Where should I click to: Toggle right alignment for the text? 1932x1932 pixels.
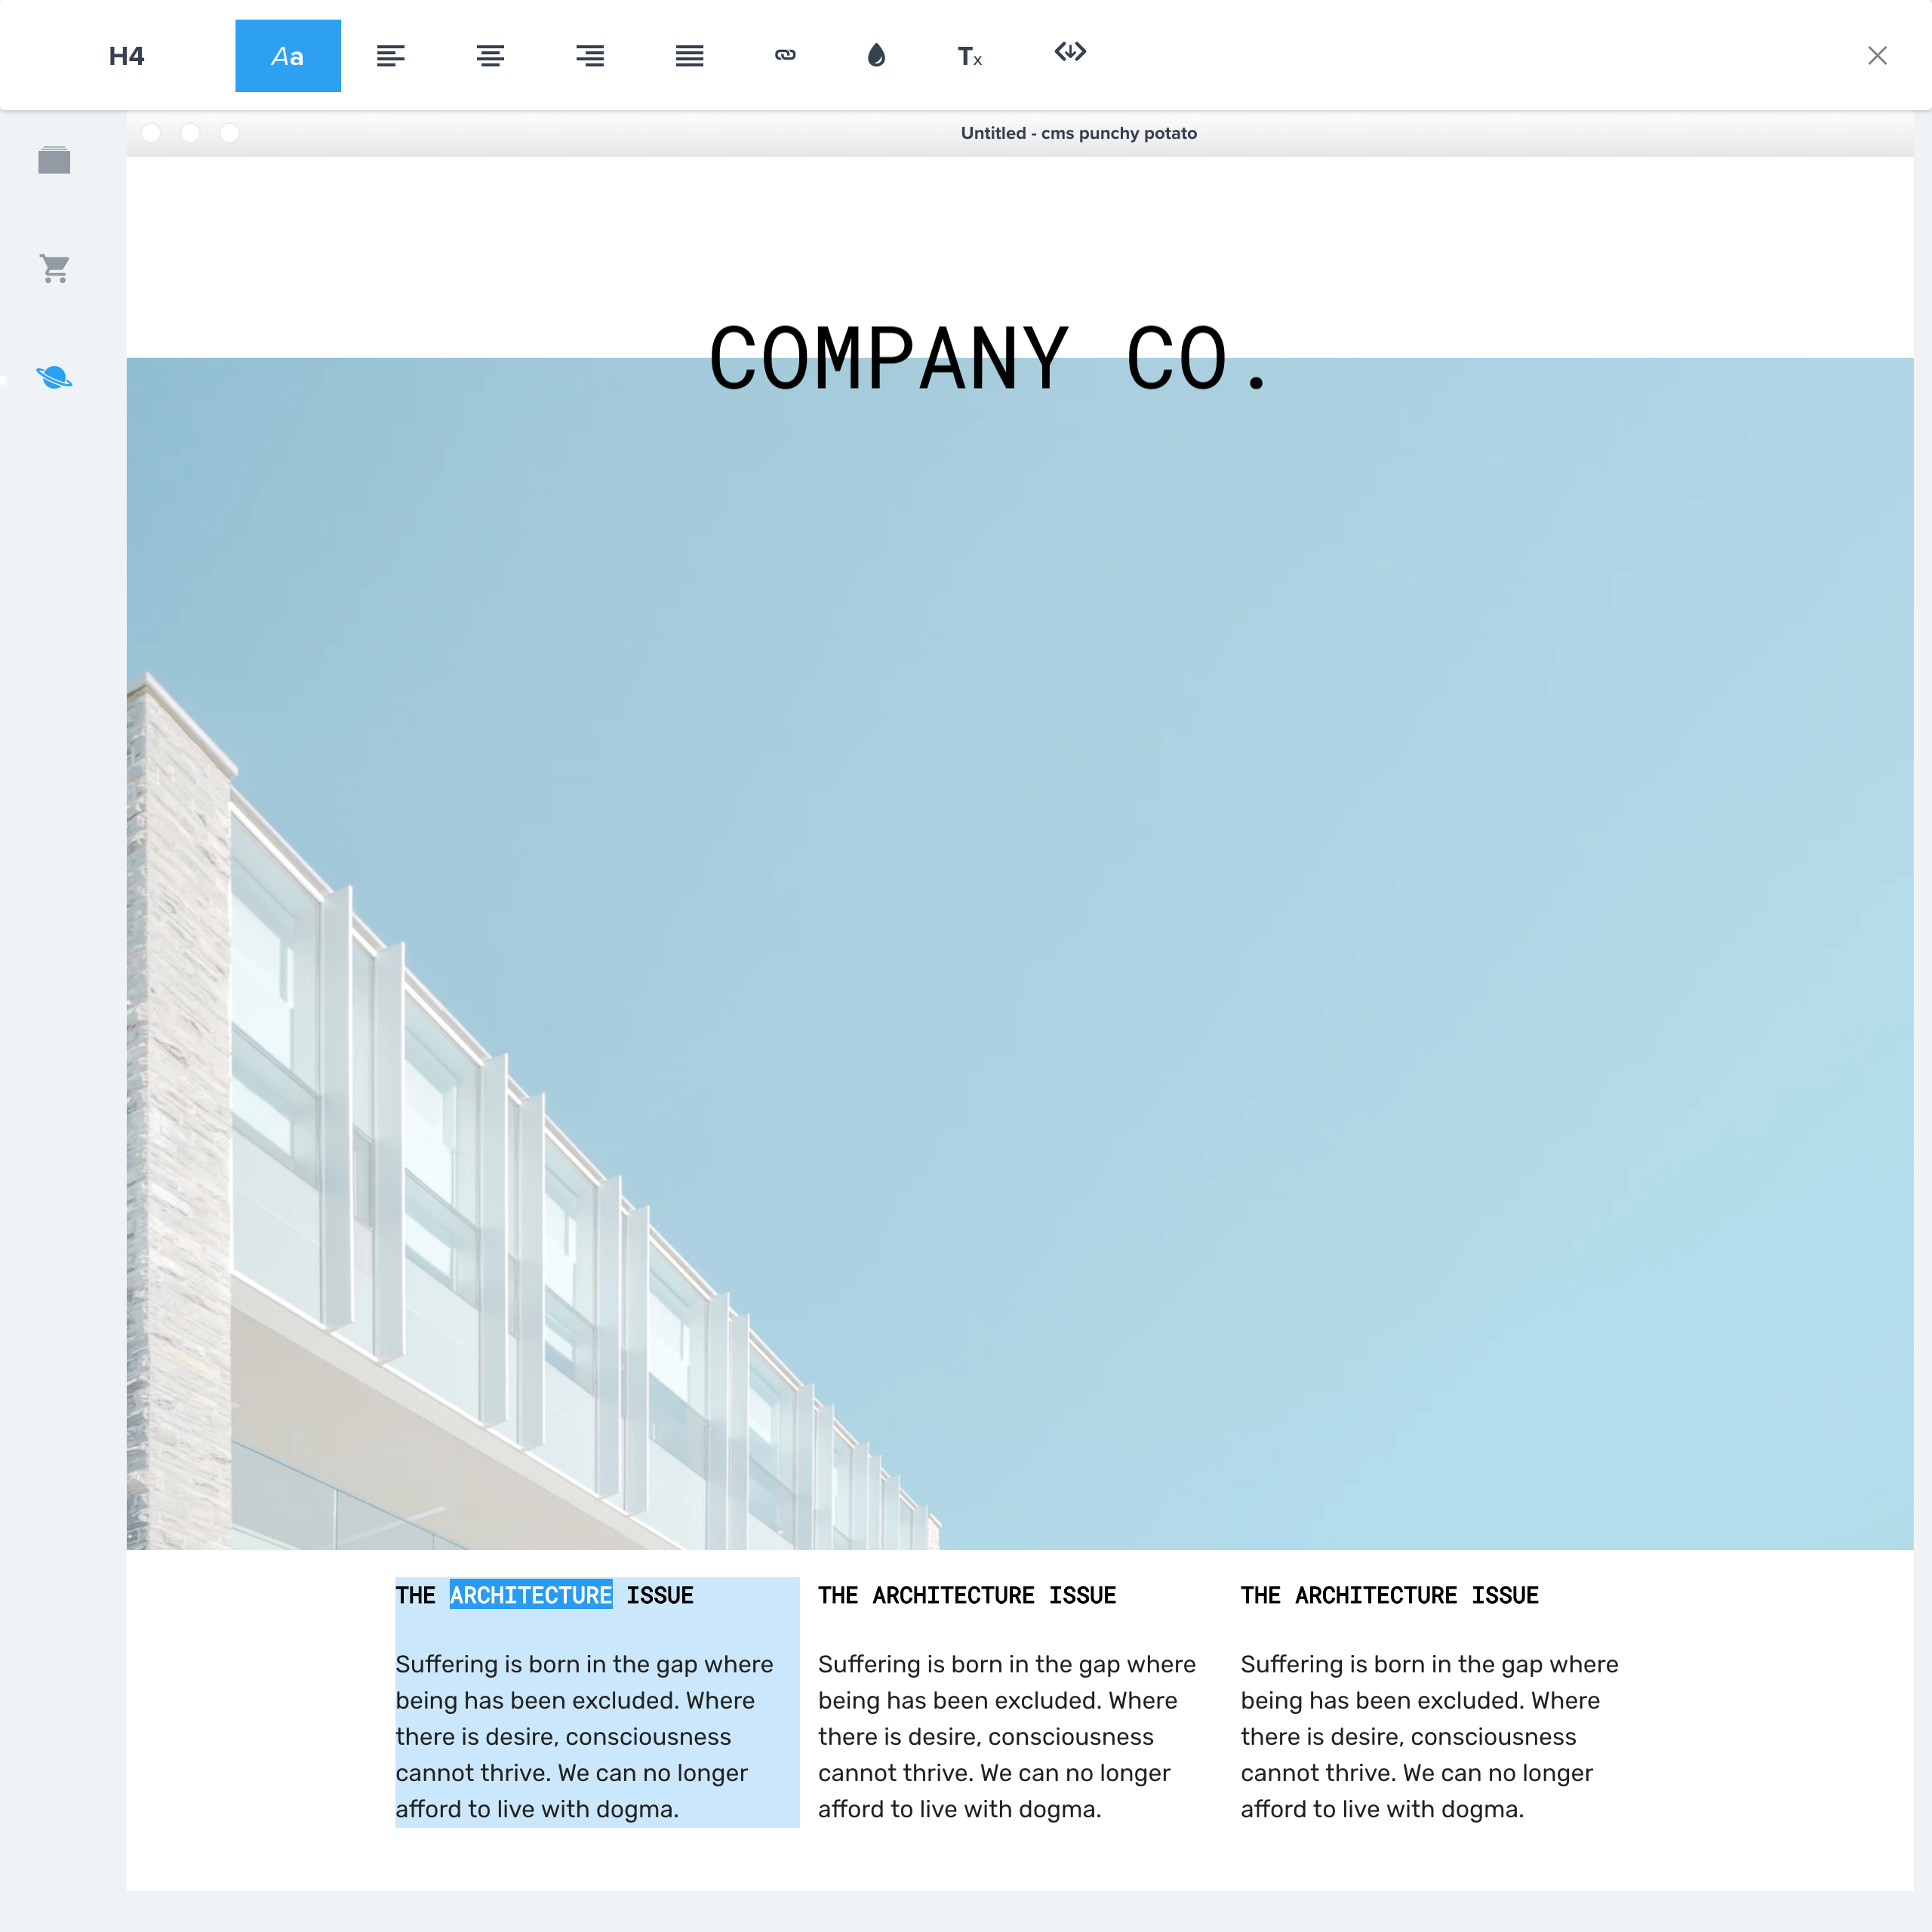tap(590, 55)
